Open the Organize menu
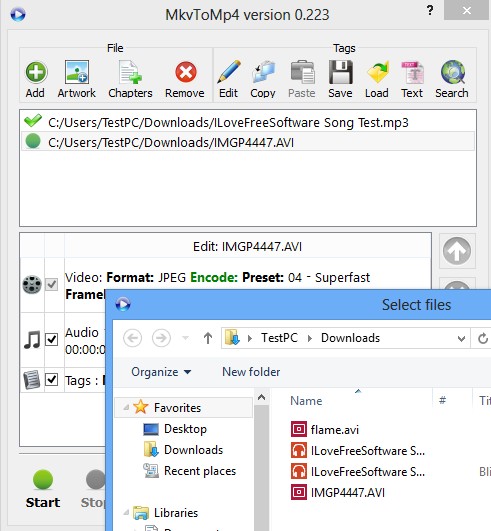This screenshot has height=531, width=491. tap(161, 372)
